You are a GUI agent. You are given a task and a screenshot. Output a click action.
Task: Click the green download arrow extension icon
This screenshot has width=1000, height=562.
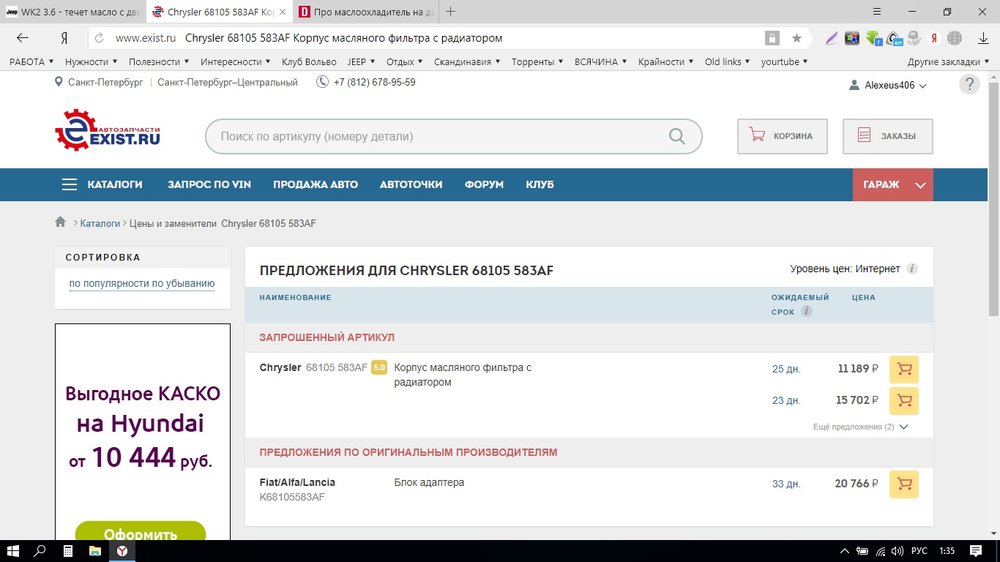(x=873, y=38)
